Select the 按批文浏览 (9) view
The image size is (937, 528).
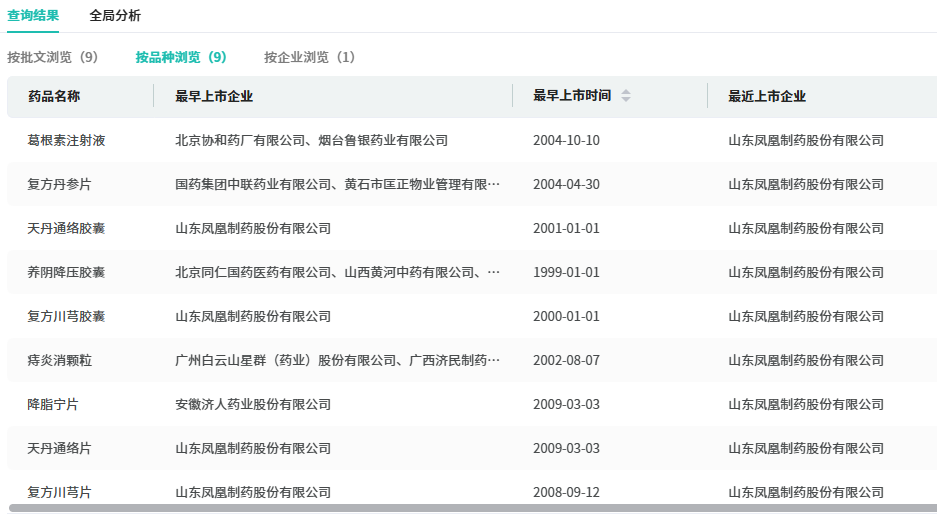pos(53,57)
